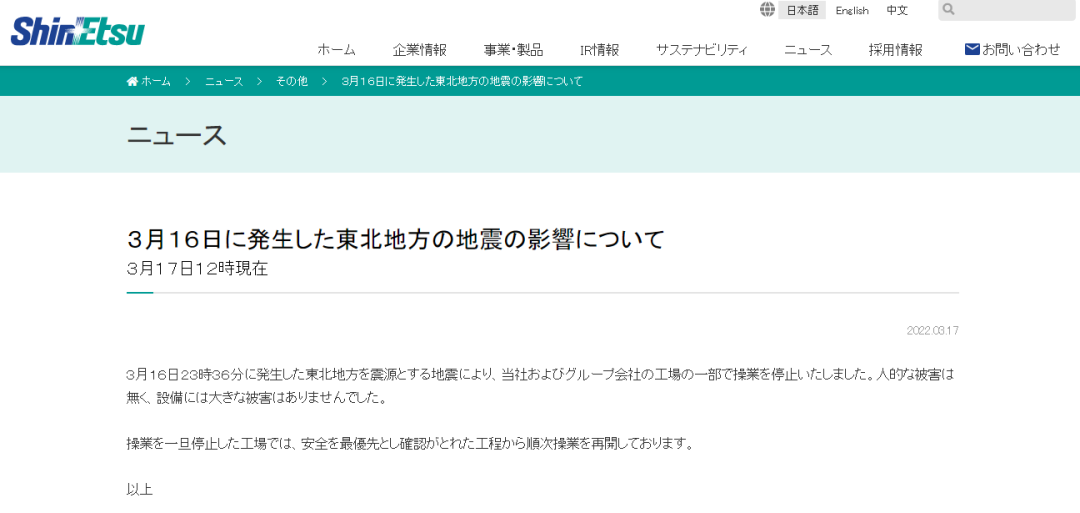
Task: Click the search magnifier icon
Action: pos(949,10)
